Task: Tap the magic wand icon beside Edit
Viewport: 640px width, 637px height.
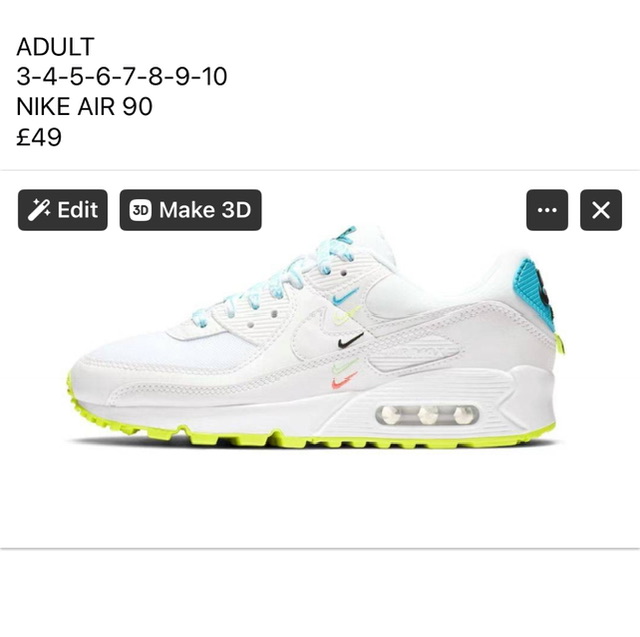Action: tap(39, 210)
